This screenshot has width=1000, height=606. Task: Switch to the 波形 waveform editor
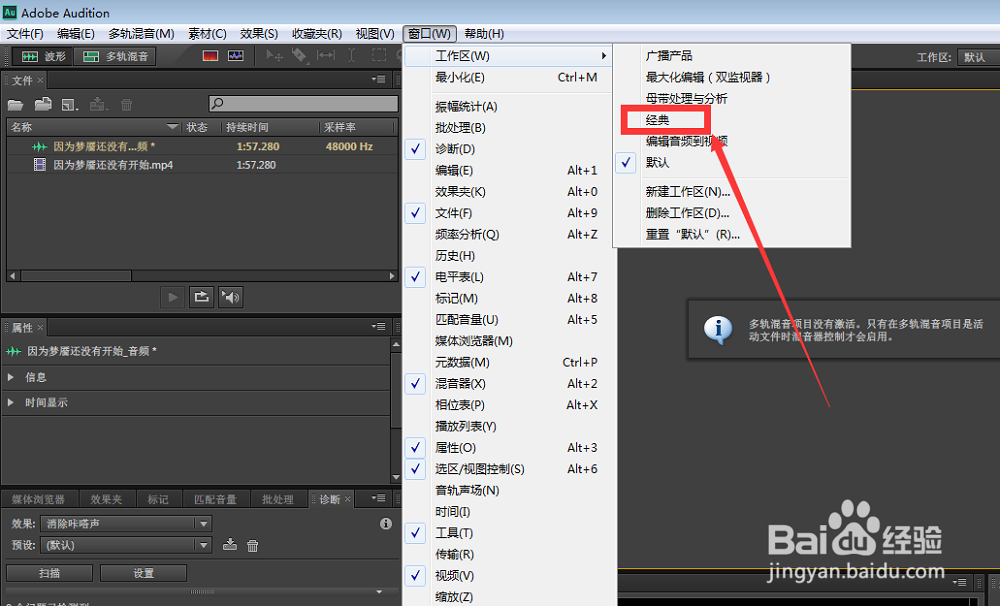pos(42,56)
